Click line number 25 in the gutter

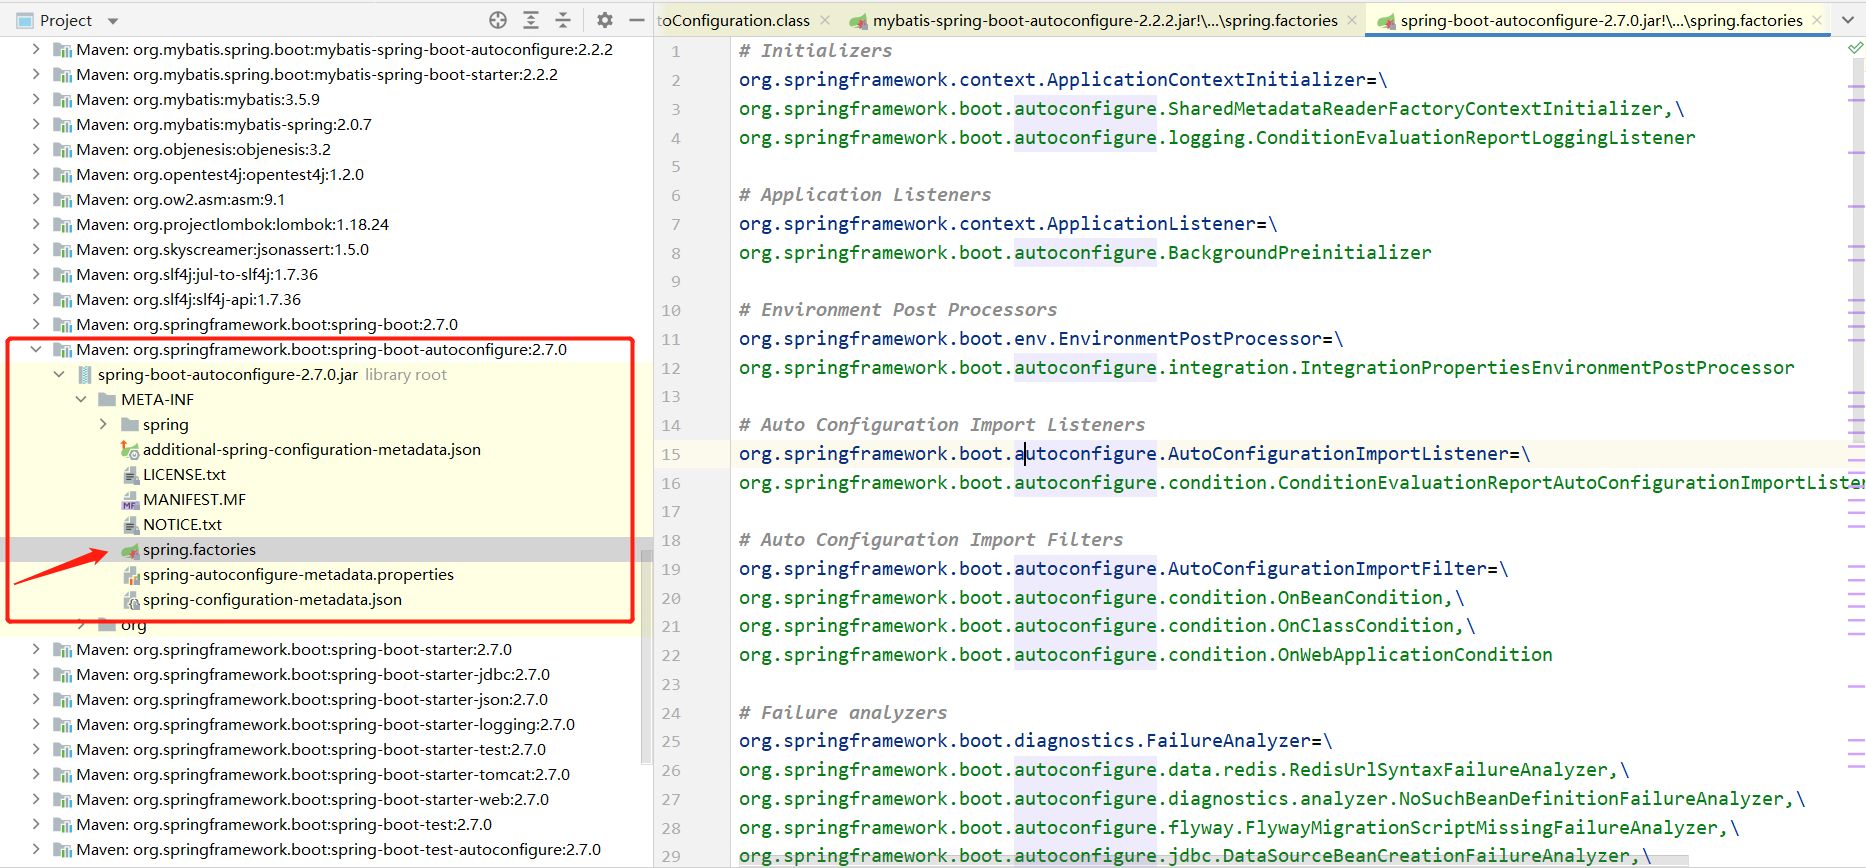click(x=671, y=741)
